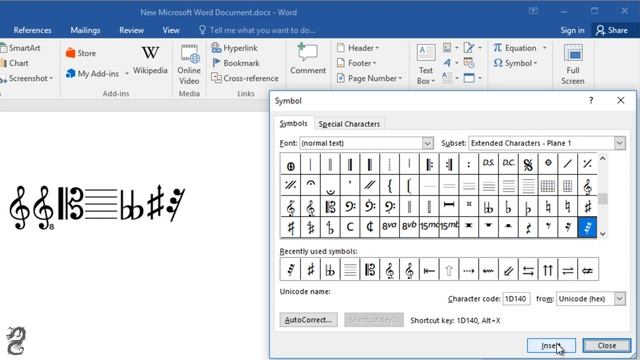Click the symbol grid scrollbar thumb
Screen dimensions: 640x360
(602, 199)
